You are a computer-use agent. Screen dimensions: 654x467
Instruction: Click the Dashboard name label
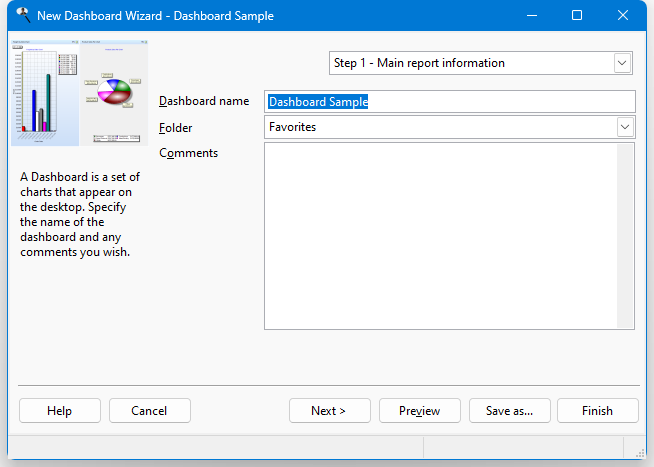coord(204,101)
